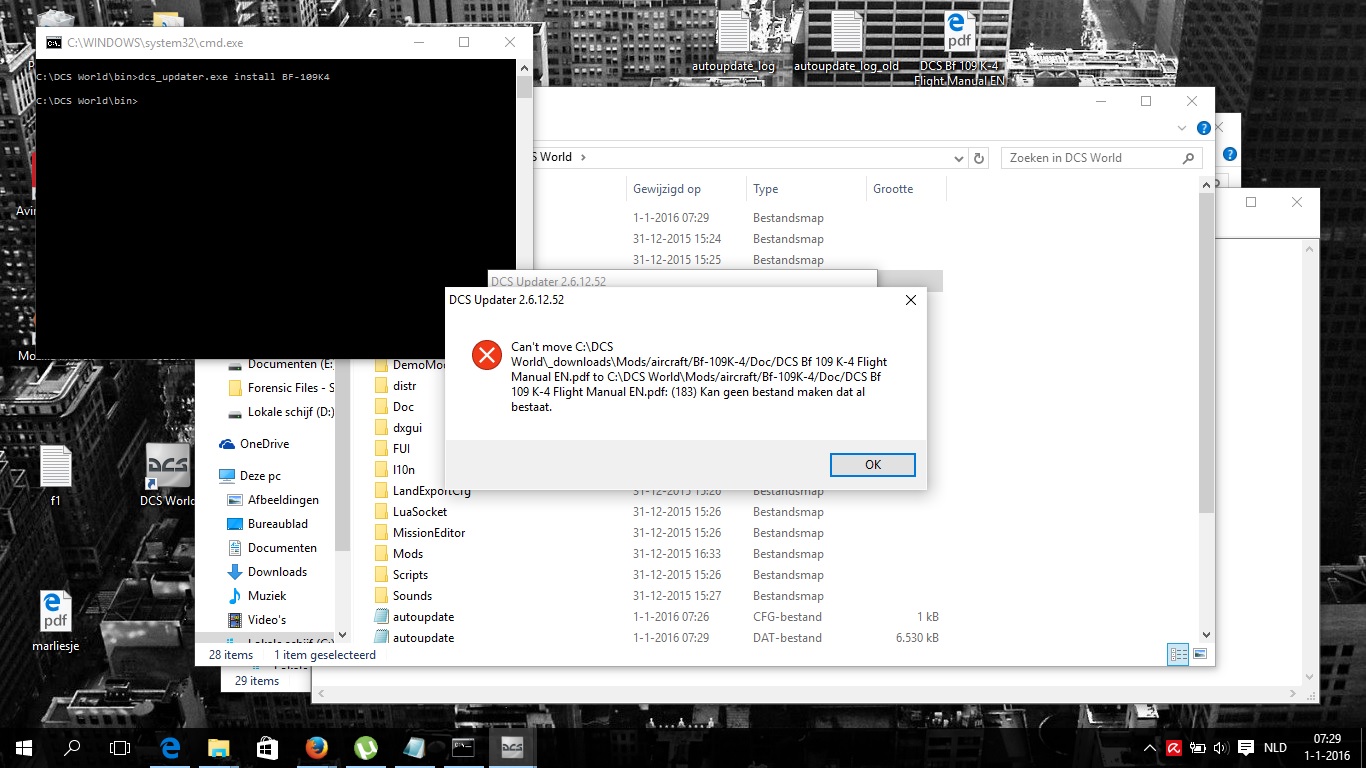This screenshot has width=1366, height=768.
Task: Switch Explorer to details view icon
Action: click(x=1178, y=654)
